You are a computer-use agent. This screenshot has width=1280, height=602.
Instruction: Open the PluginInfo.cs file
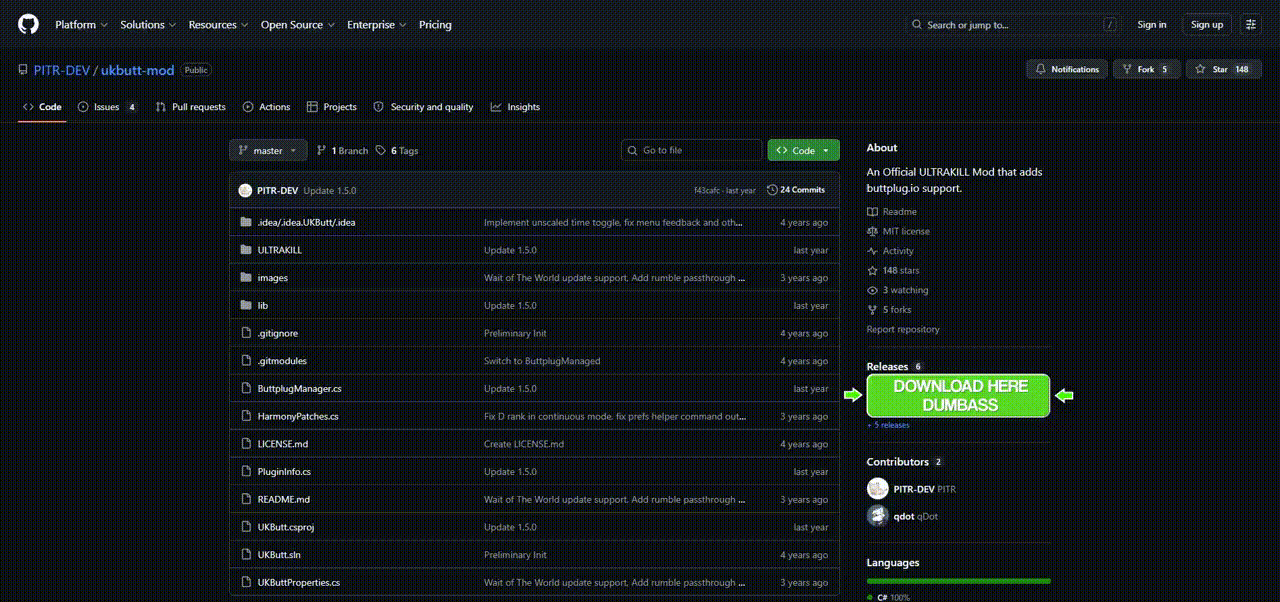click(284, 471)
